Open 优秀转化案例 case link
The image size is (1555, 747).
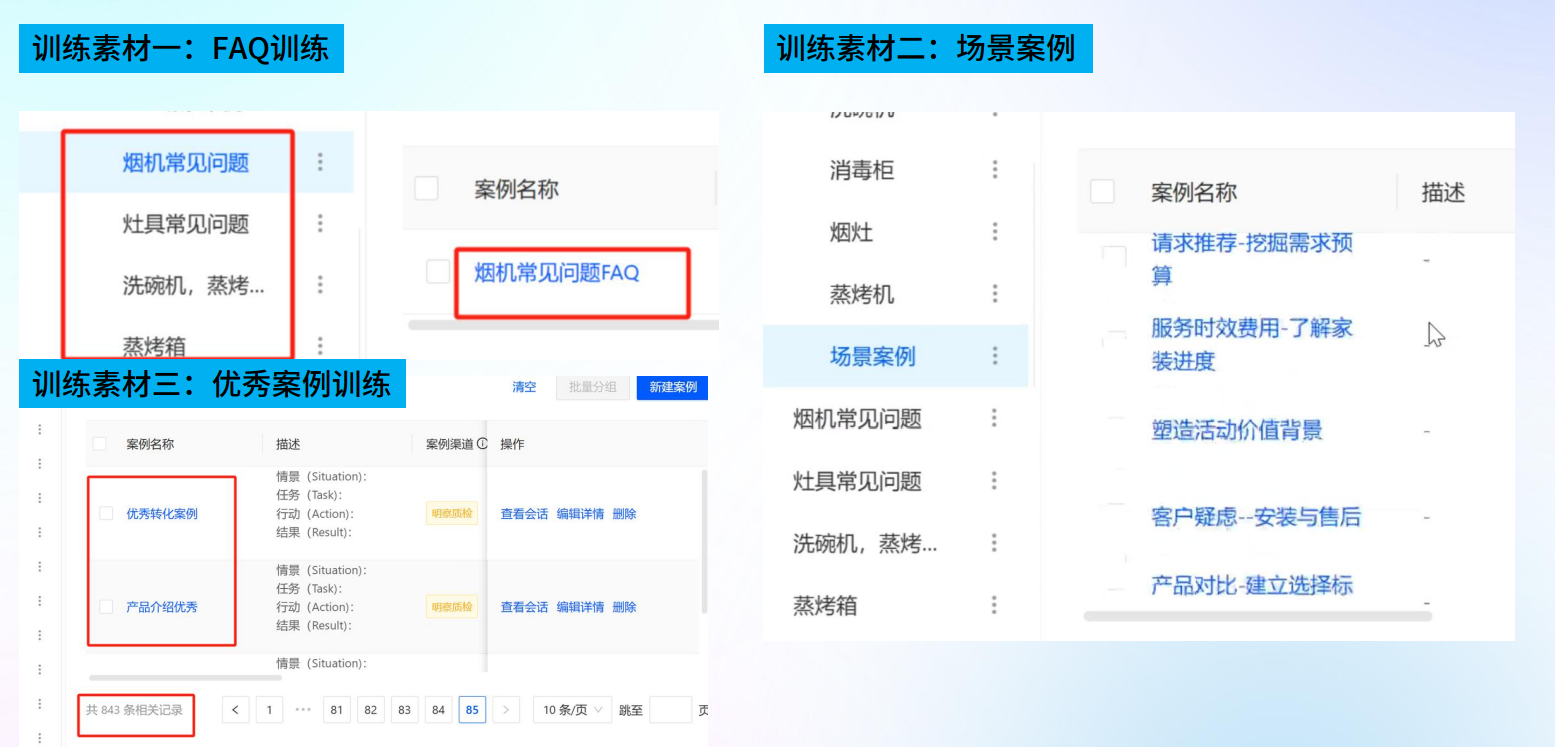(162, 514)
